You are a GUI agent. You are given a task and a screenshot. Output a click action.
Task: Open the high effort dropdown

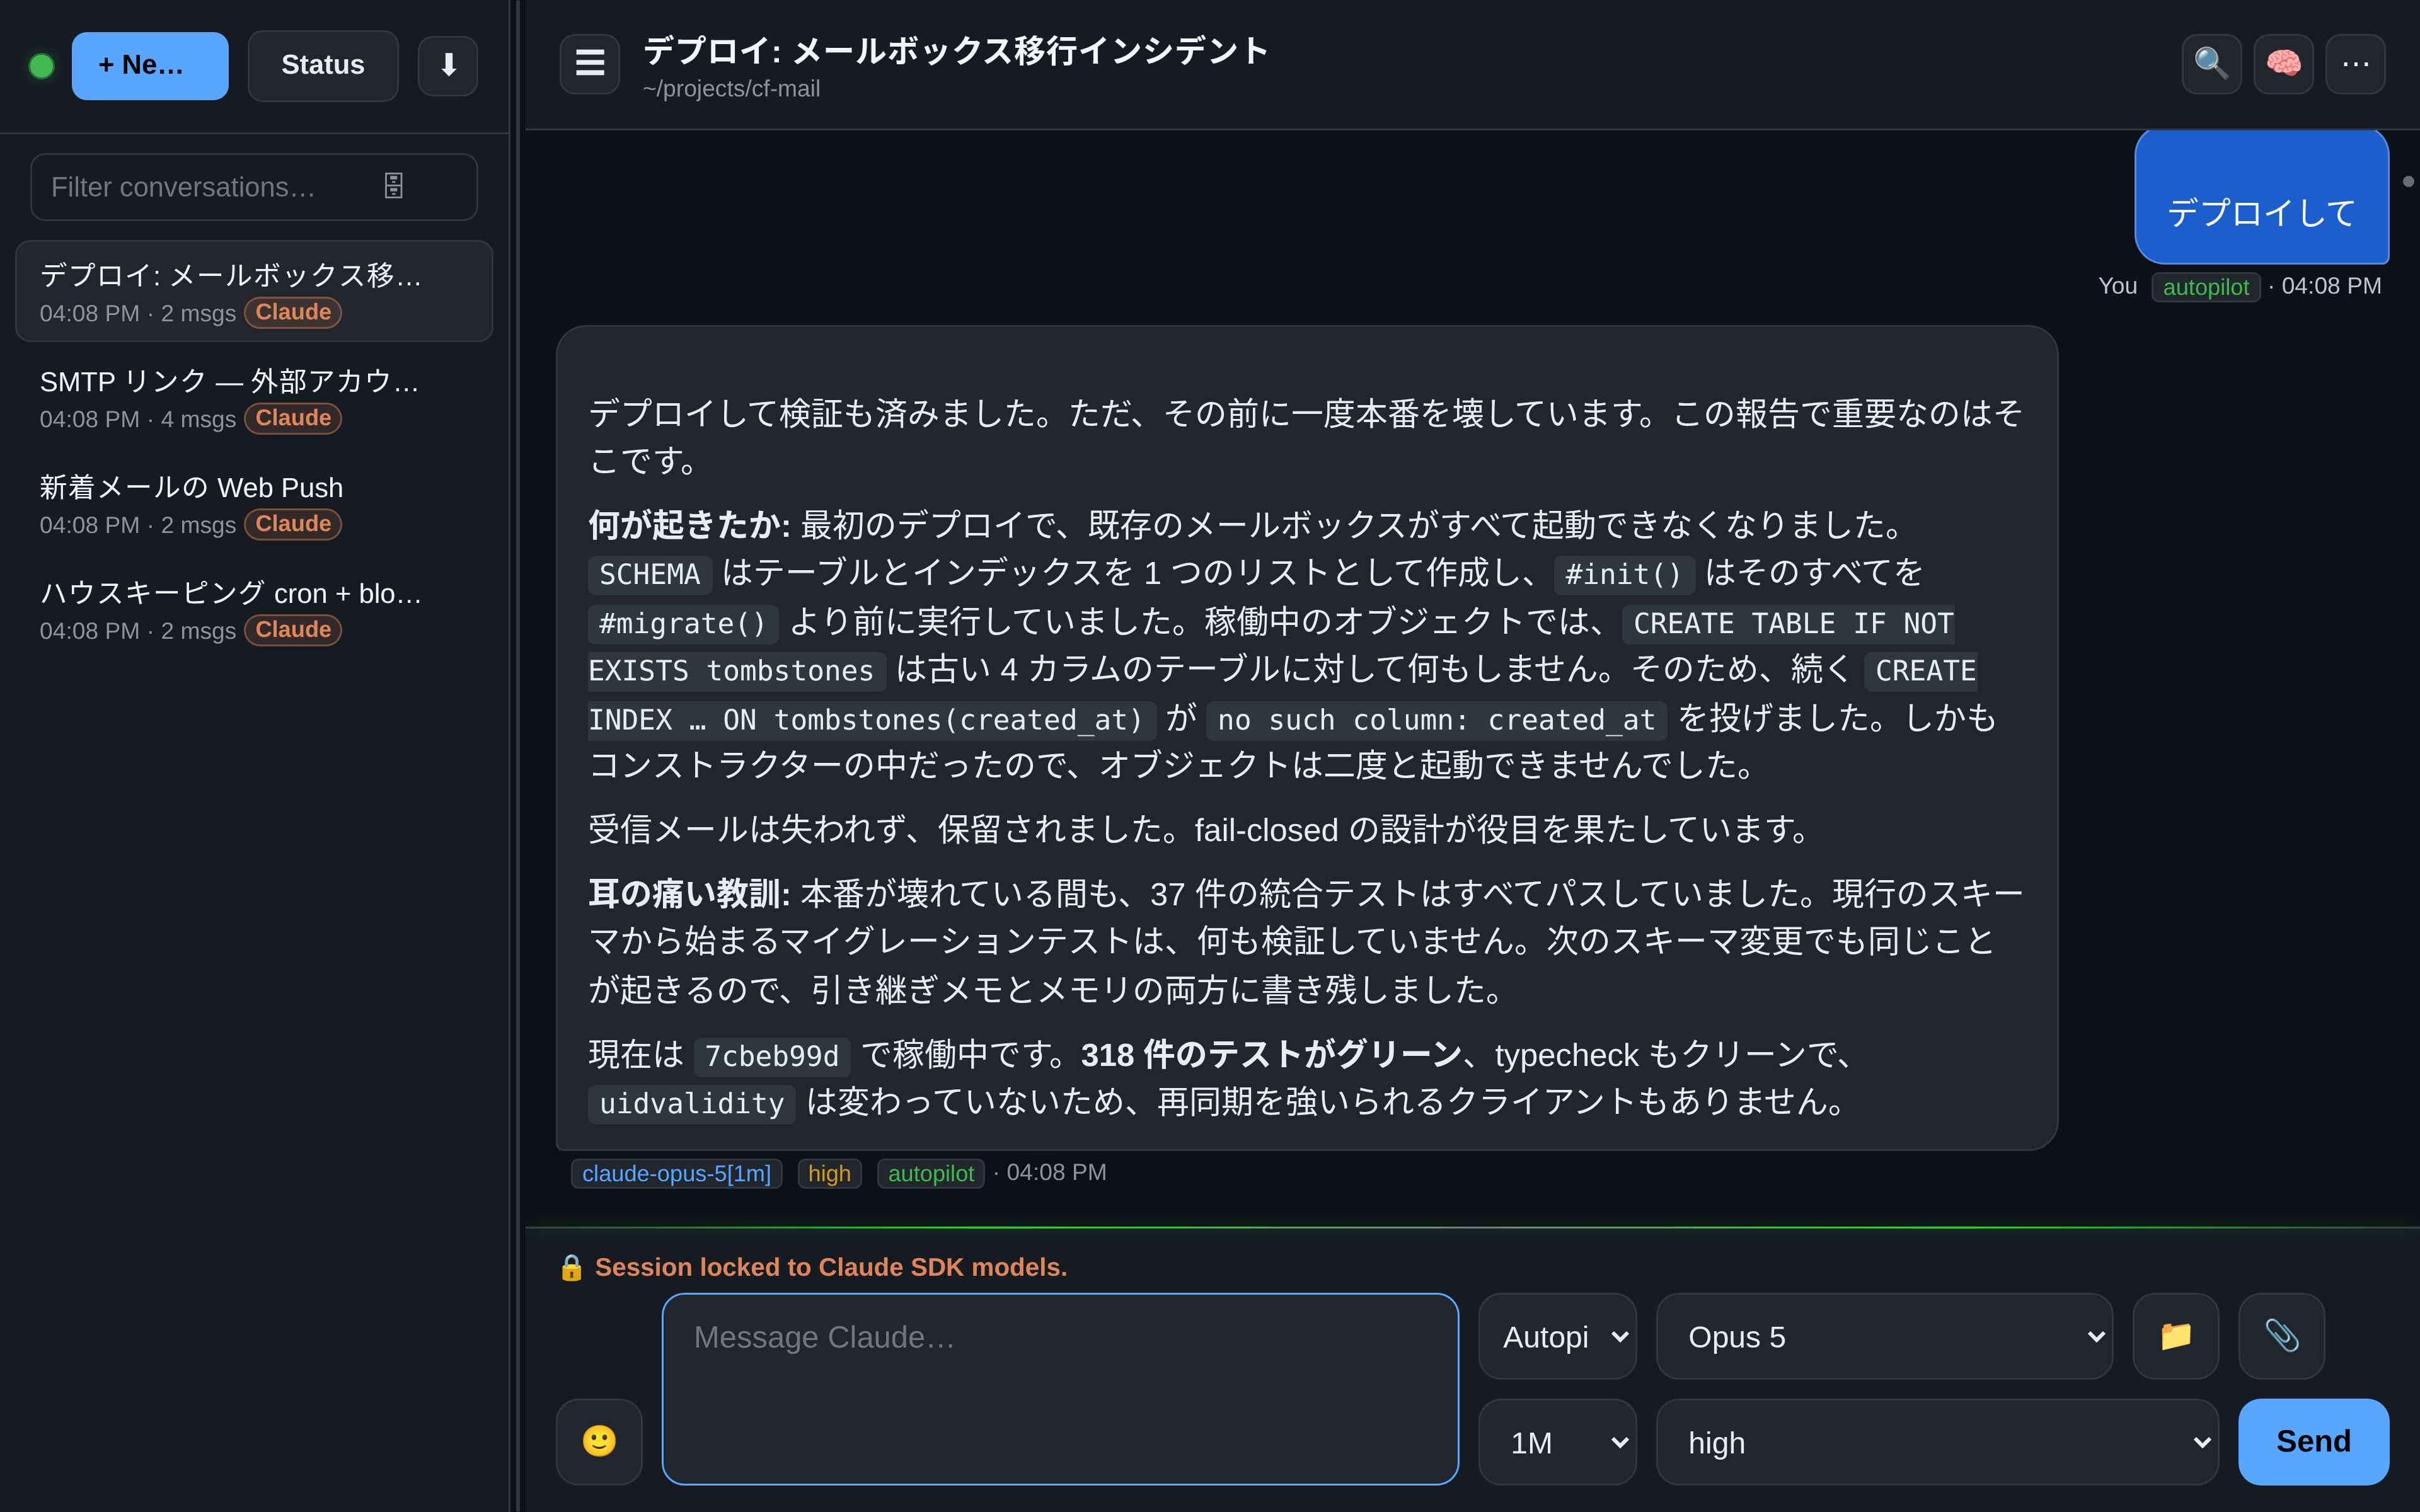[x=1937, y=1442]
